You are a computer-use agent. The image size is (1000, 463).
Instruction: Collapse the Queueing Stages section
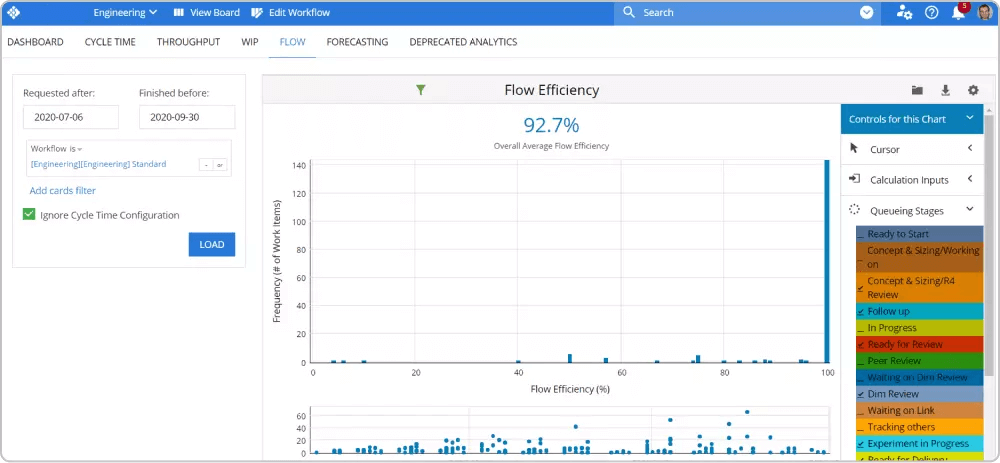969,211
